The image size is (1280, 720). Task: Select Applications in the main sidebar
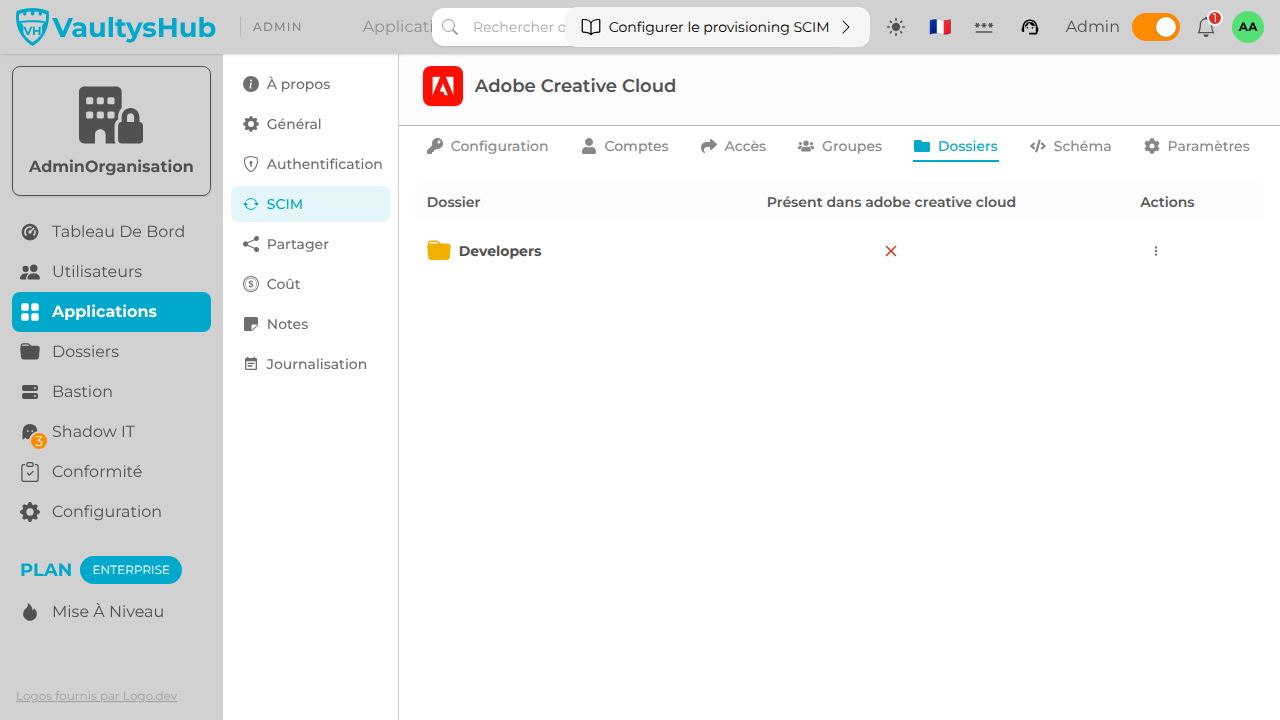pos(111,312)
